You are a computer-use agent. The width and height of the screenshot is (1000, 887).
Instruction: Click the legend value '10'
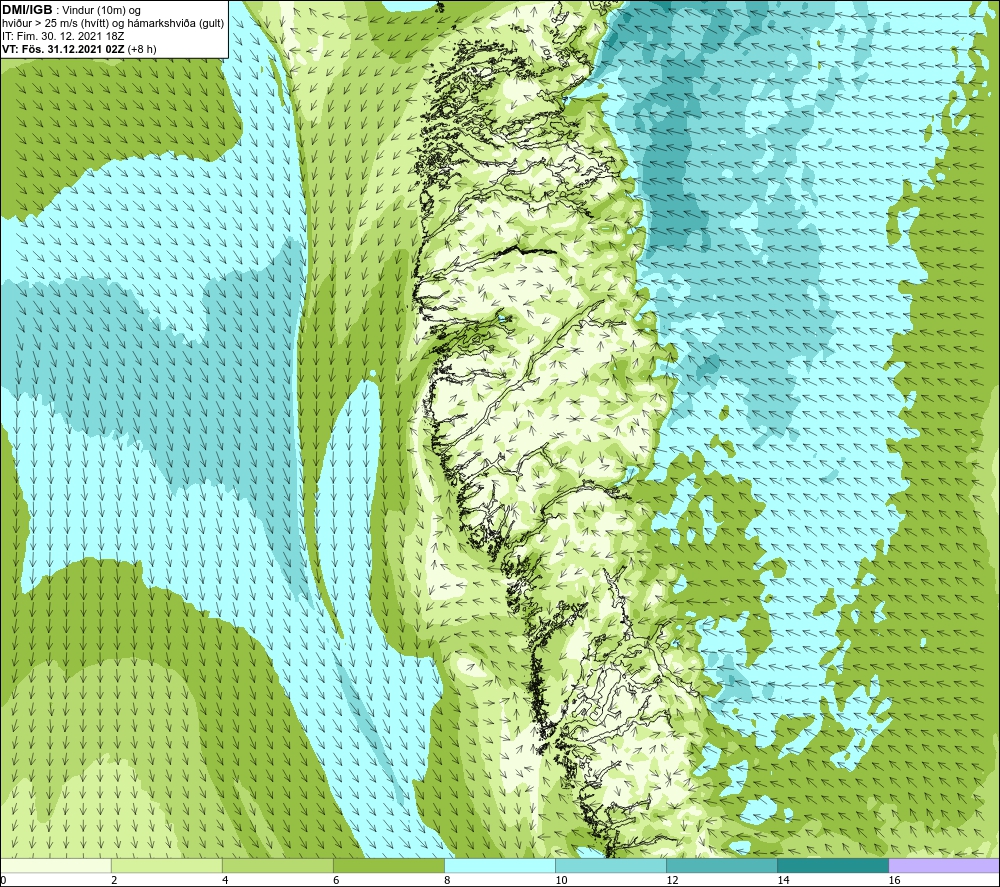[x=561, y=881]
